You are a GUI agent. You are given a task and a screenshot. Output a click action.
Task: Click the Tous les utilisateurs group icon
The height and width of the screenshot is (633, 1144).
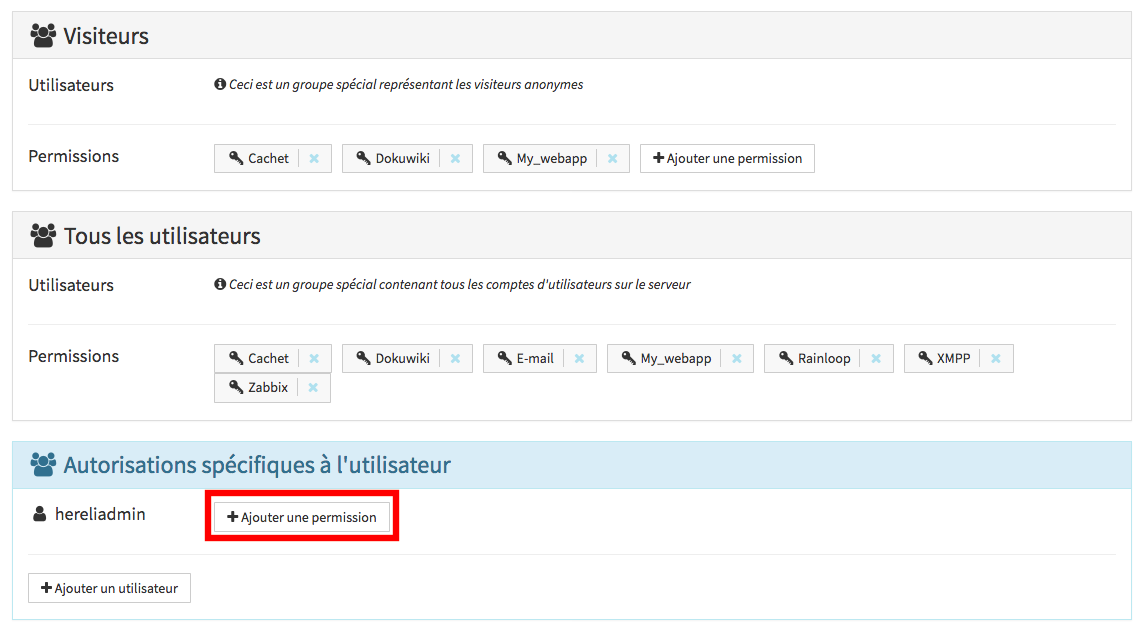coord(43,236)
